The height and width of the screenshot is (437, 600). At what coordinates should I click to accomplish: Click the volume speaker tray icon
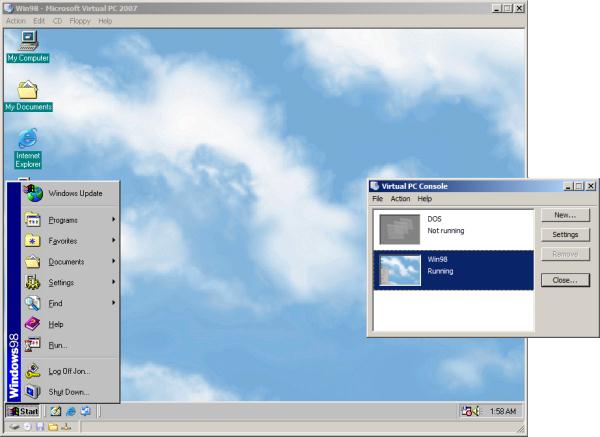(476, 411)
